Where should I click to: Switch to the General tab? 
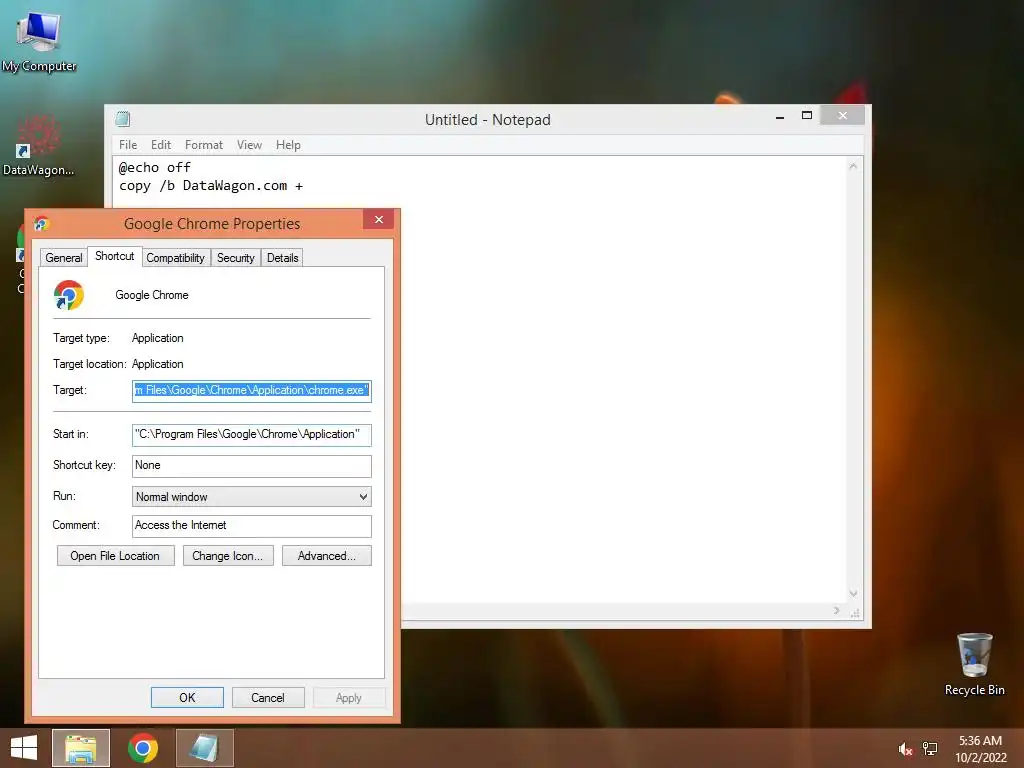[x=64, y=258]
